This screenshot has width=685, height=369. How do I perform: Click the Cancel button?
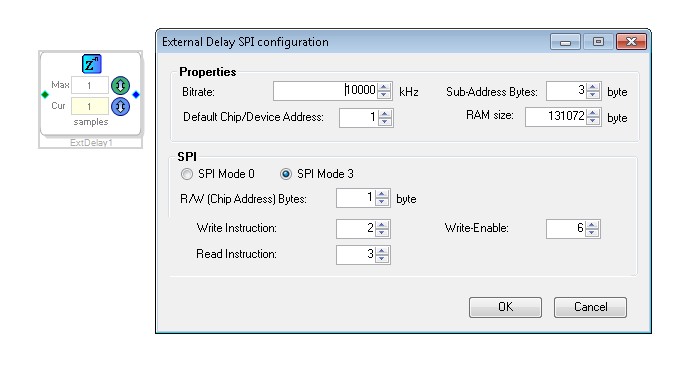click(x=590, y=307)
